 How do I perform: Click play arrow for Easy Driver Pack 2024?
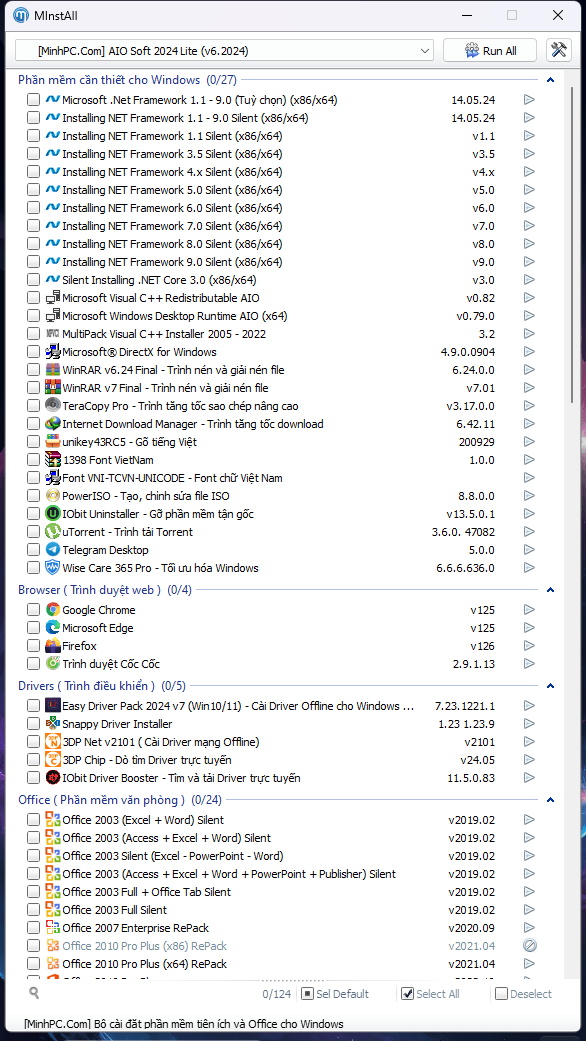[529, 706]
